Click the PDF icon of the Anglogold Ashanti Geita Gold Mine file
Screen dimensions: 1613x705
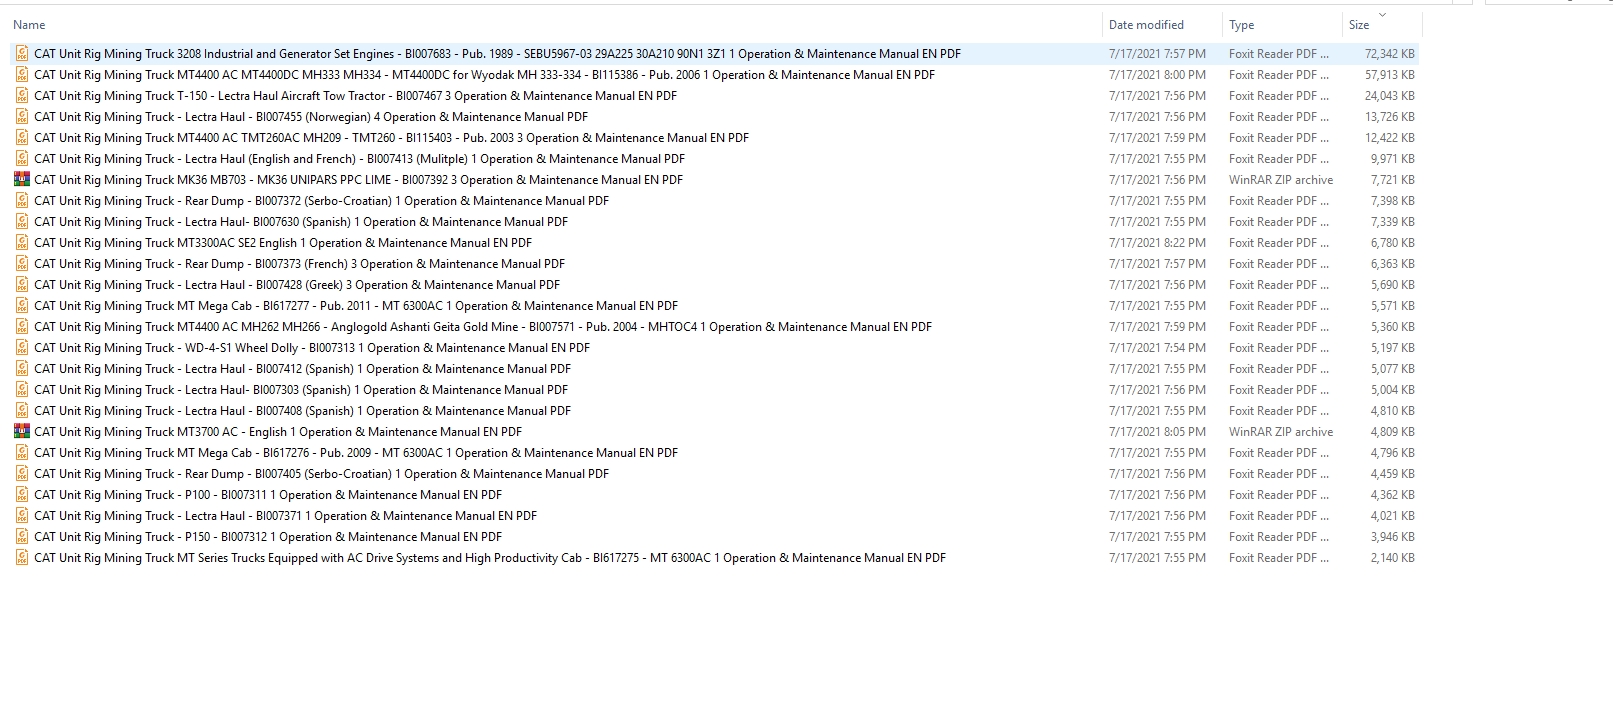(x=22, y=327)
